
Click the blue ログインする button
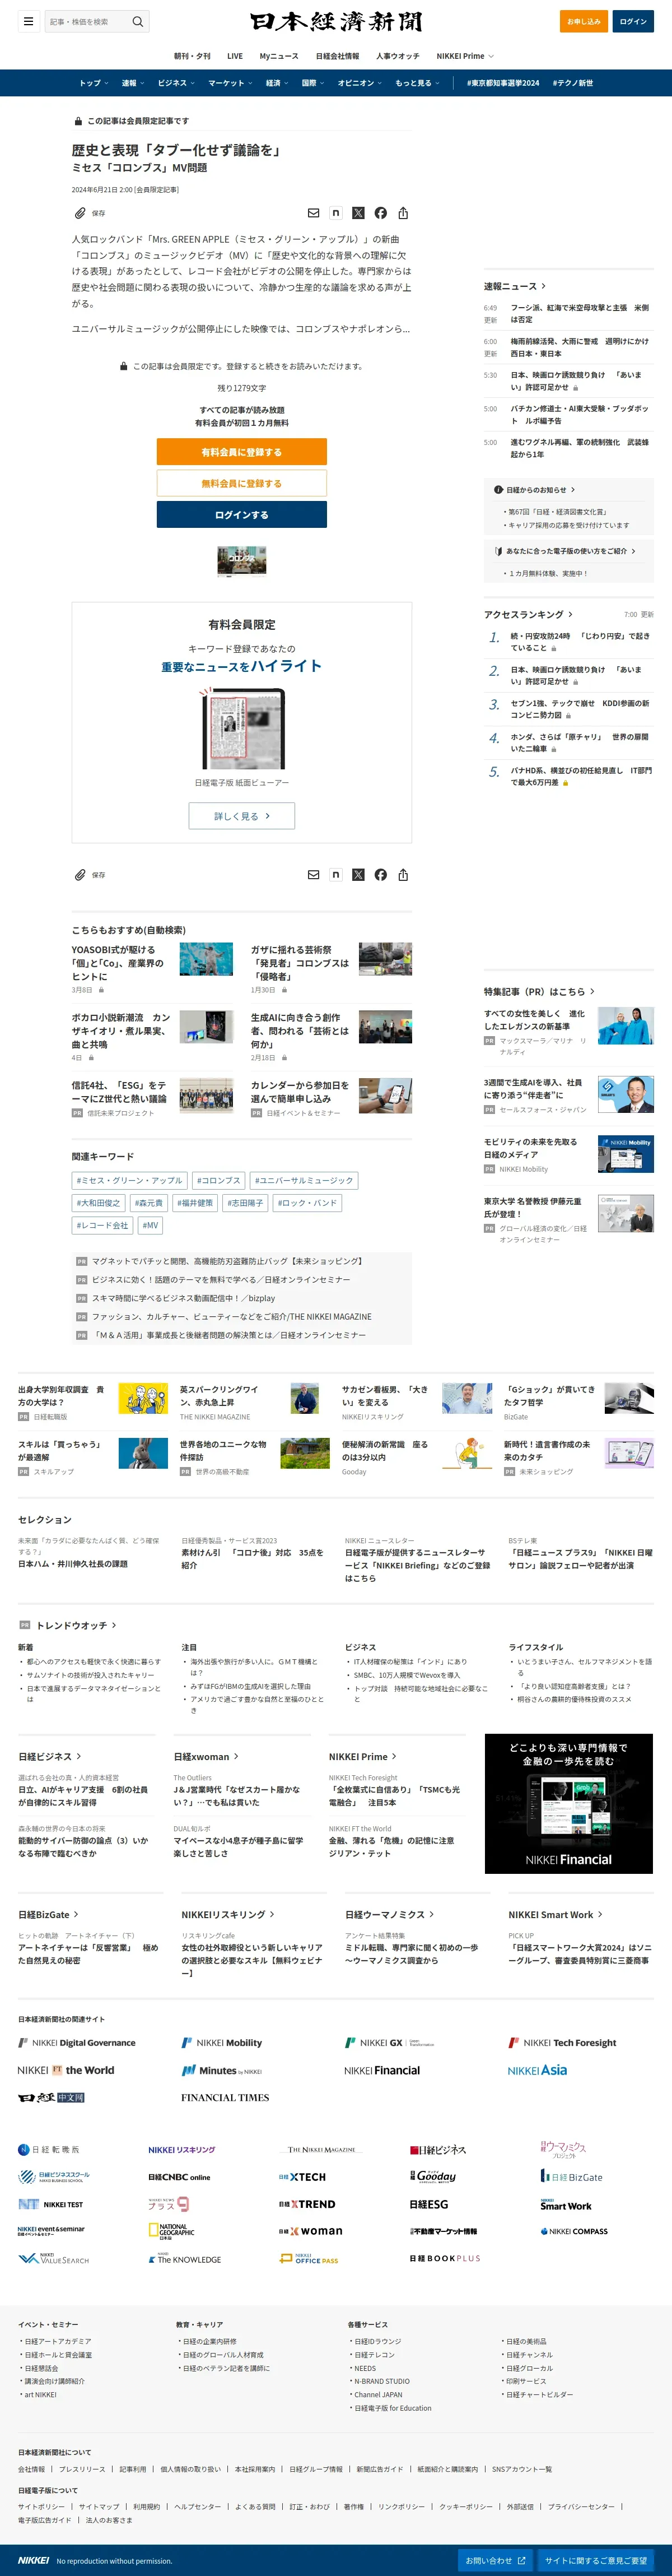pyautogui.click(x=242, y=515)
